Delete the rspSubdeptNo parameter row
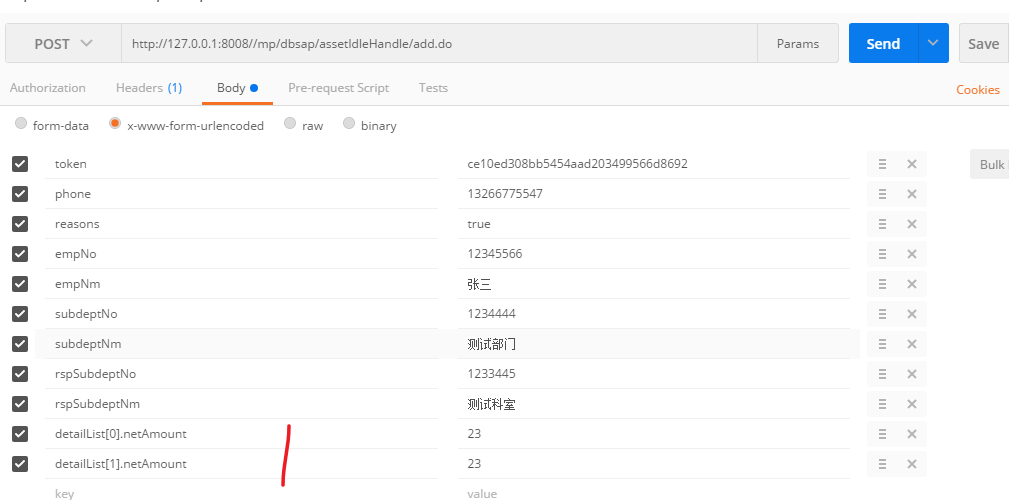This screenshot has height=500, width=1009. tap(911, 374)
